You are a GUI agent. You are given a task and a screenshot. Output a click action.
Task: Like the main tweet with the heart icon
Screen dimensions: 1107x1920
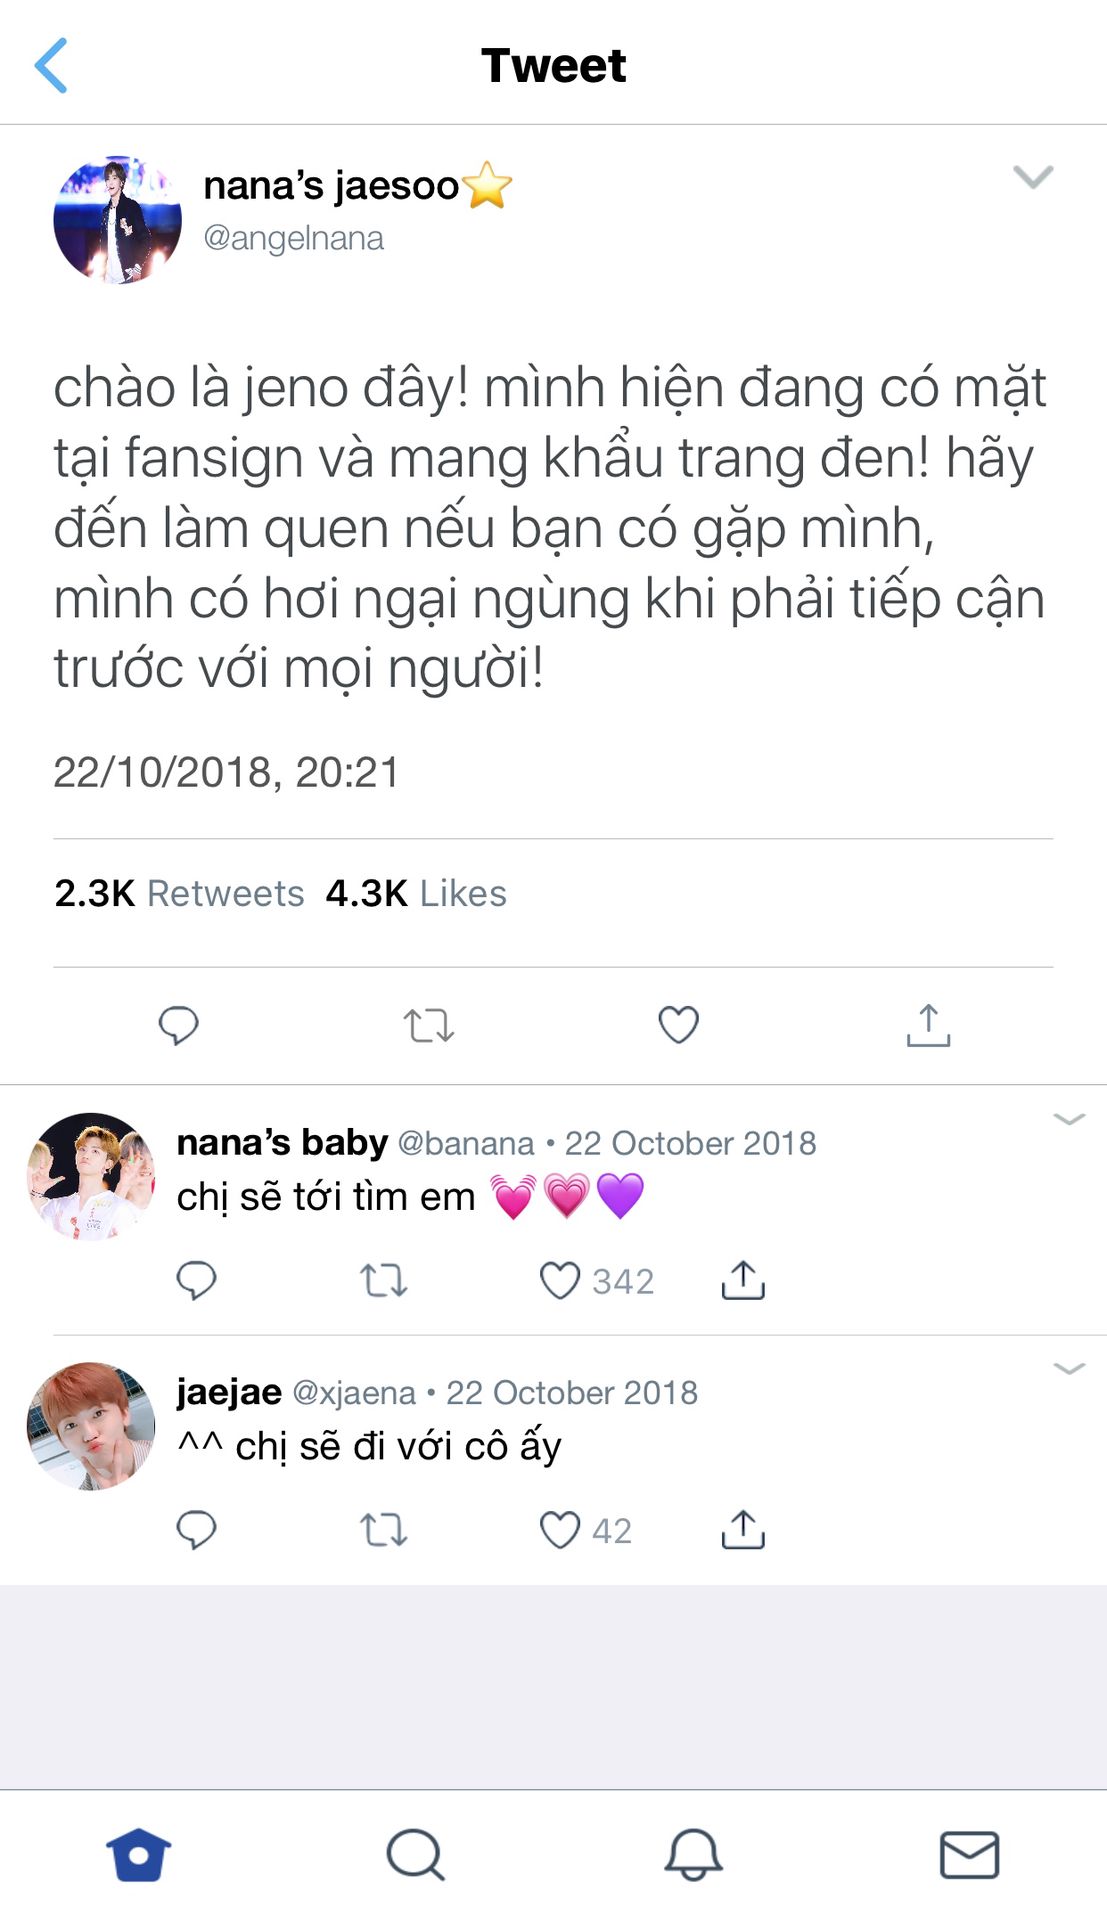tap(679, 1025)
